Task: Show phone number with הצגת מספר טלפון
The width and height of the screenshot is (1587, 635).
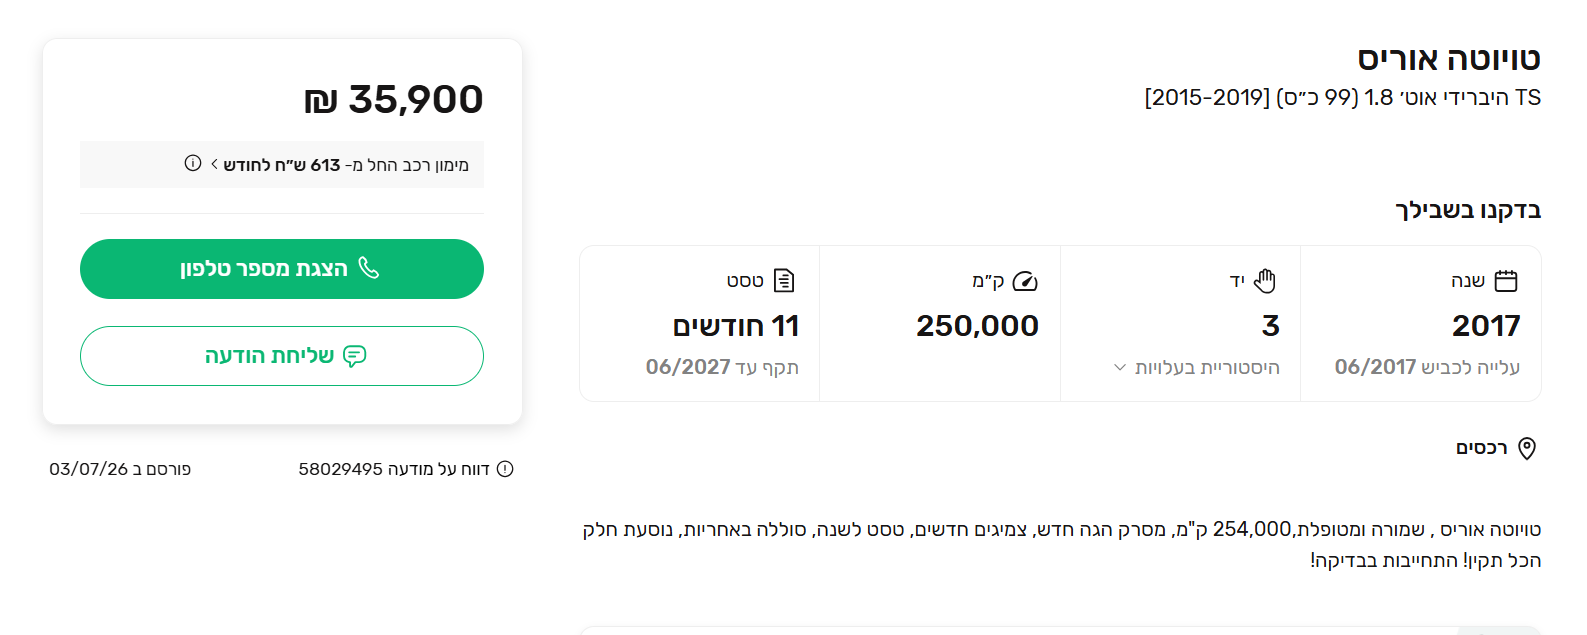Action: pyautogui.click(x=282, y=269)
